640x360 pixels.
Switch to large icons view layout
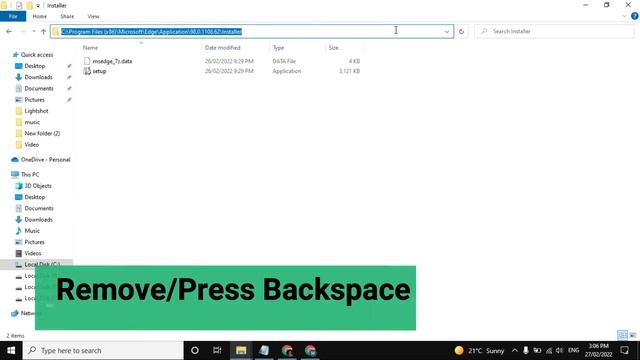[633, 335]
